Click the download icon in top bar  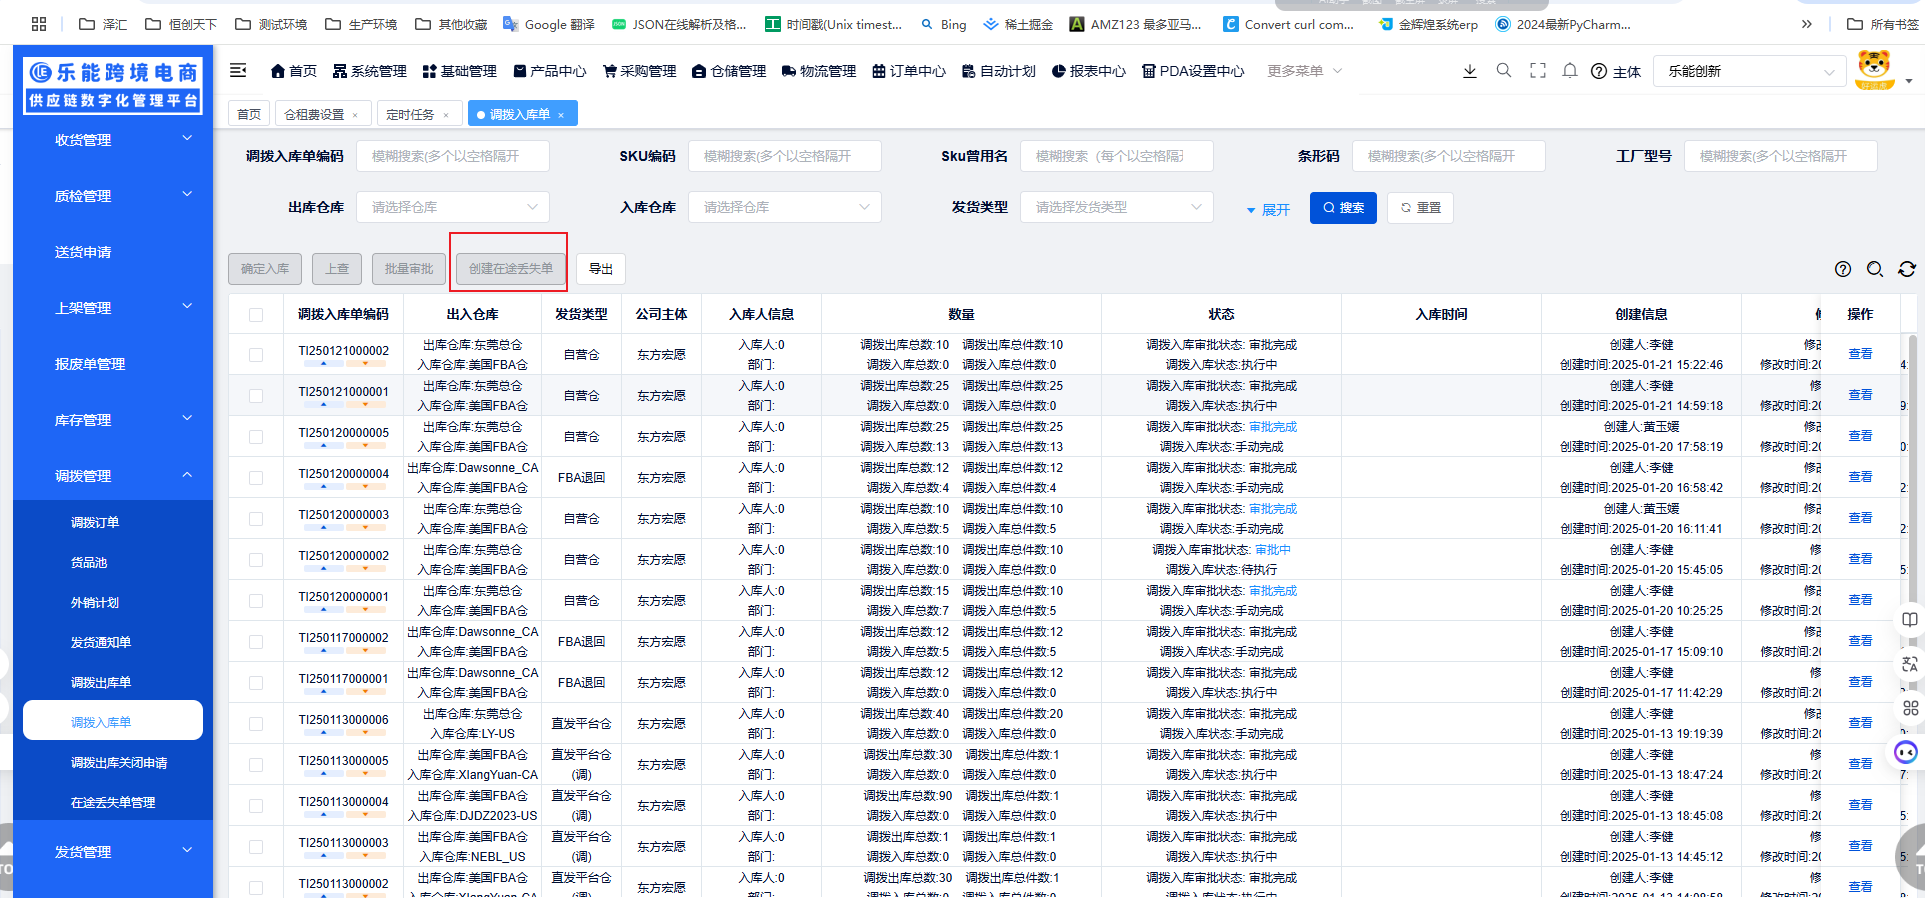click(x=1469, y=71)
